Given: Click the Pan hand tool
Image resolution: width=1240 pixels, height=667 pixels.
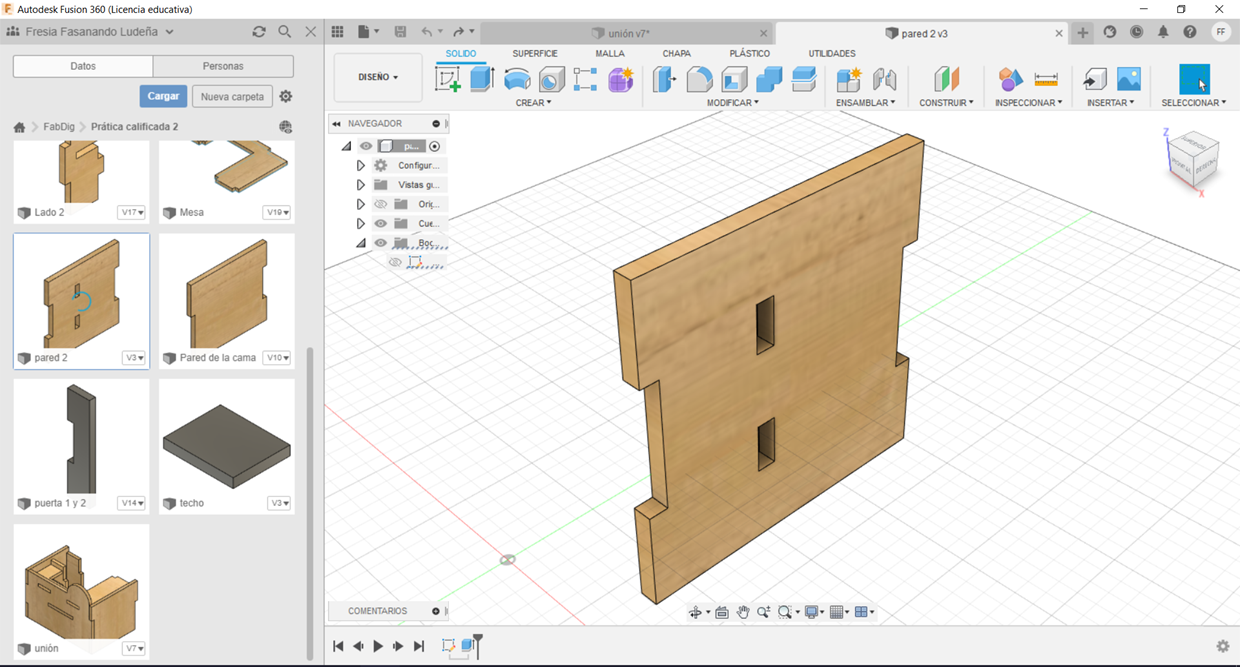Looking at the screenshot, I should (x=743, y=612).
